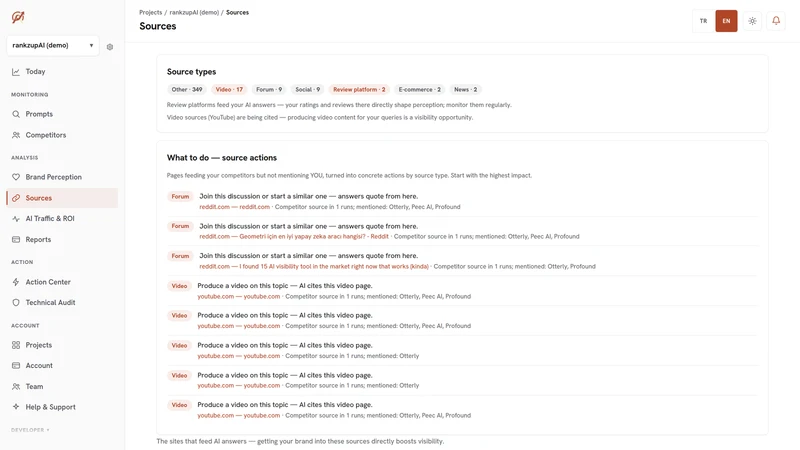The image size is (800, 450).
Task: Go to Prompts page
Action: [62, 114]
